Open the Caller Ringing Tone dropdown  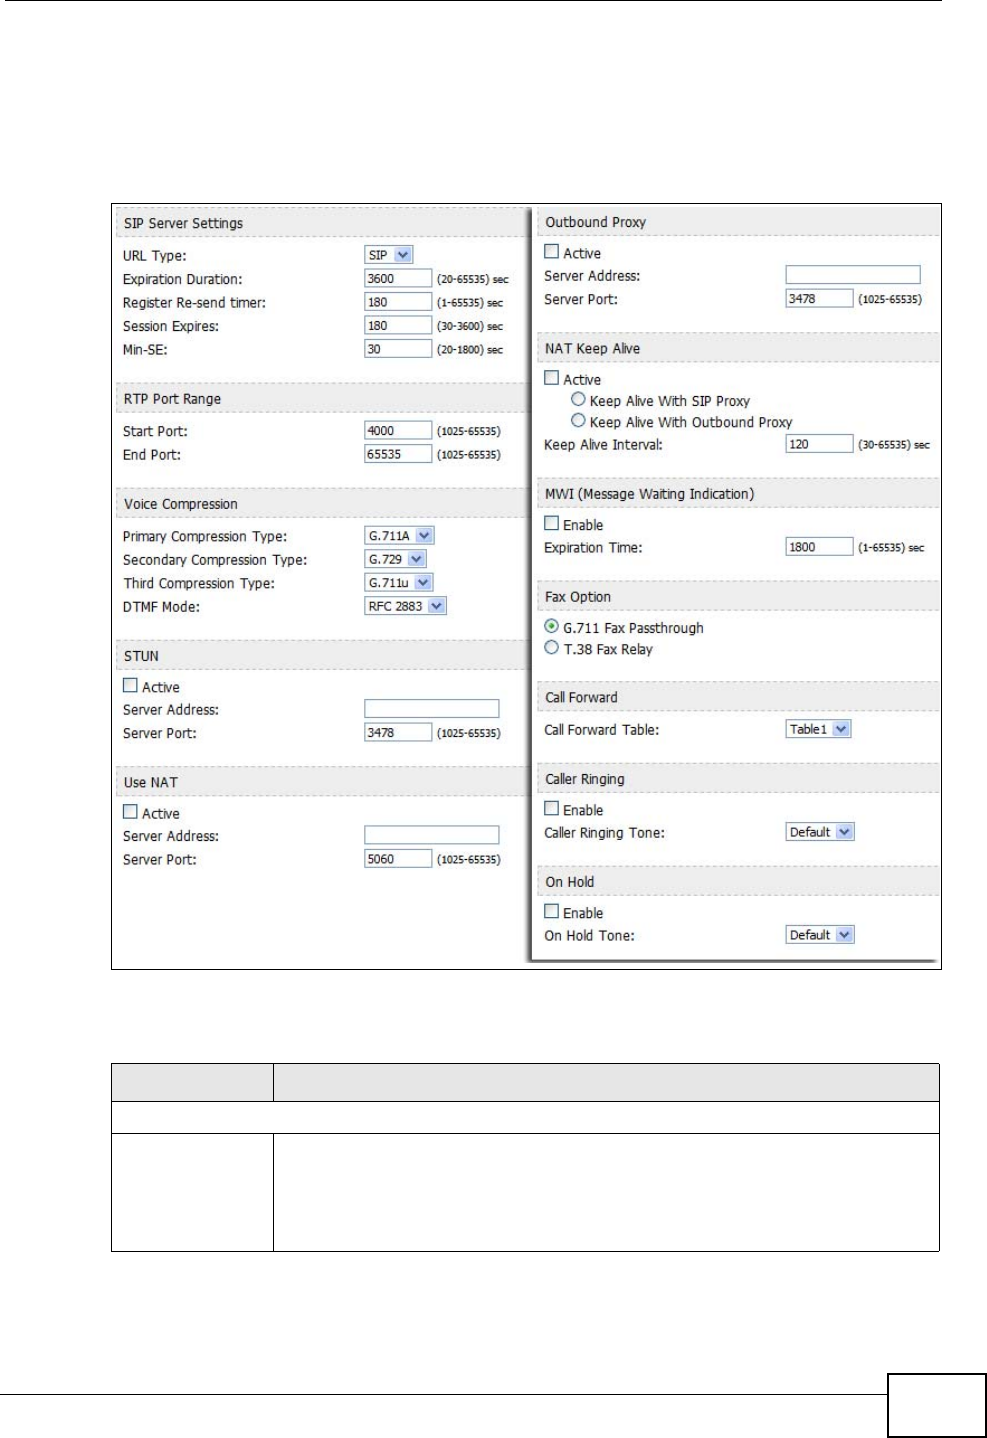pyautogui.click(x=820, y=832)
